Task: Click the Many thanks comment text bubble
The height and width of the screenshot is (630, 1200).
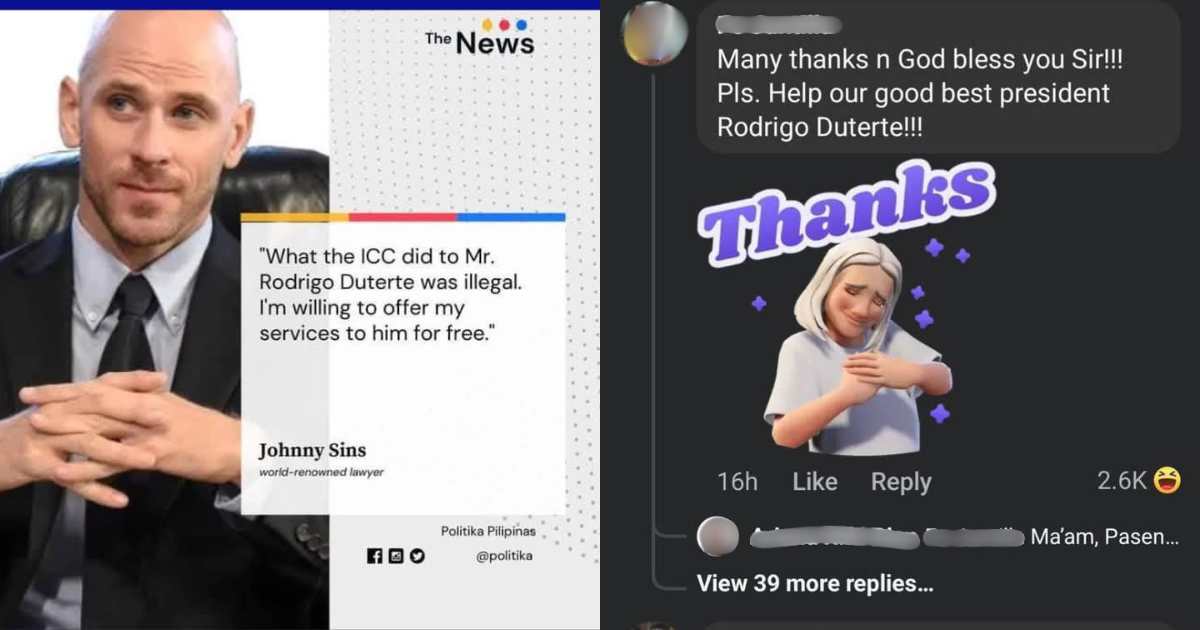Action: tap(938, 77)
